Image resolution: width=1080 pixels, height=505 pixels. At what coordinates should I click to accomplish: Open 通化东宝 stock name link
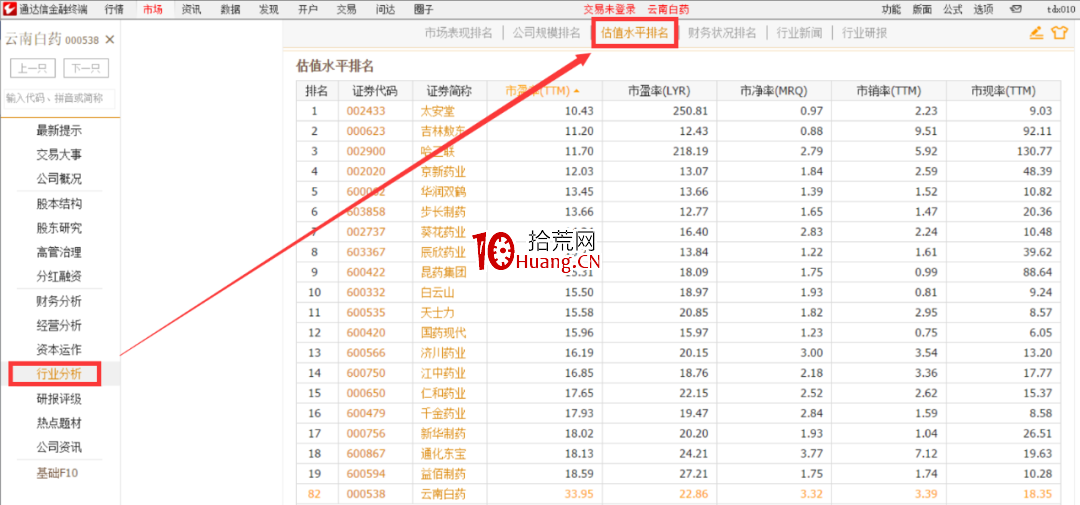coord(443,454)
